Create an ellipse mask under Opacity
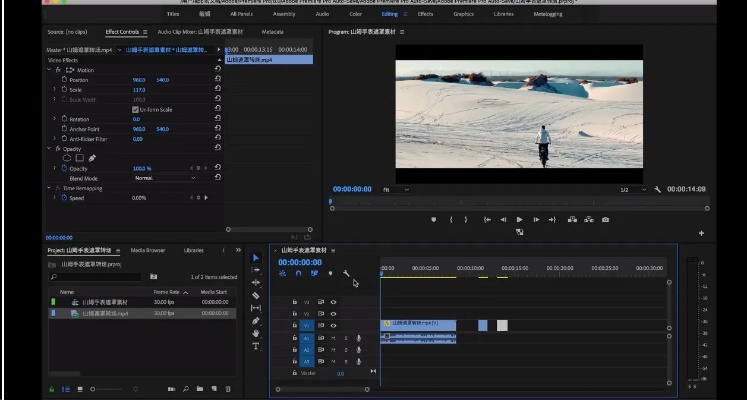The width and height of the screenshot is (747, 400). point(67,158)
